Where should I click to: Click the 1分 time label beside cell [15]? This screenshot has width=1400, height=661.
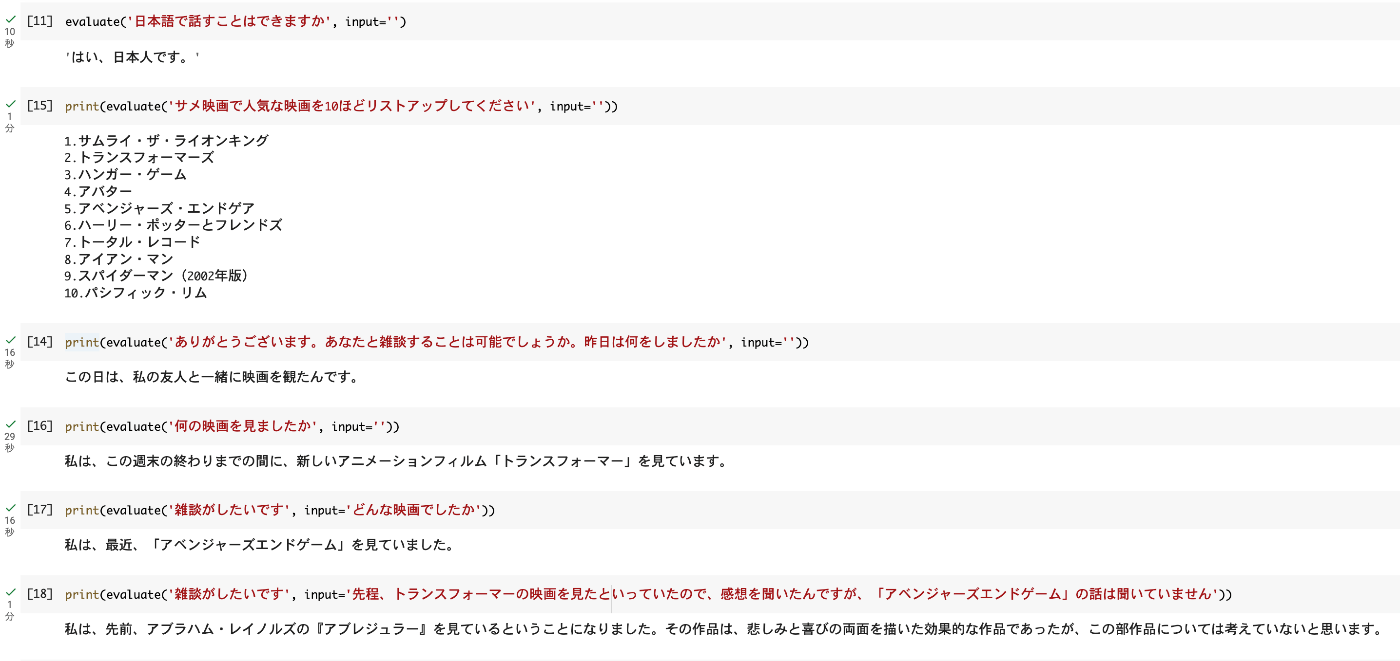click(x=9, y=120)
